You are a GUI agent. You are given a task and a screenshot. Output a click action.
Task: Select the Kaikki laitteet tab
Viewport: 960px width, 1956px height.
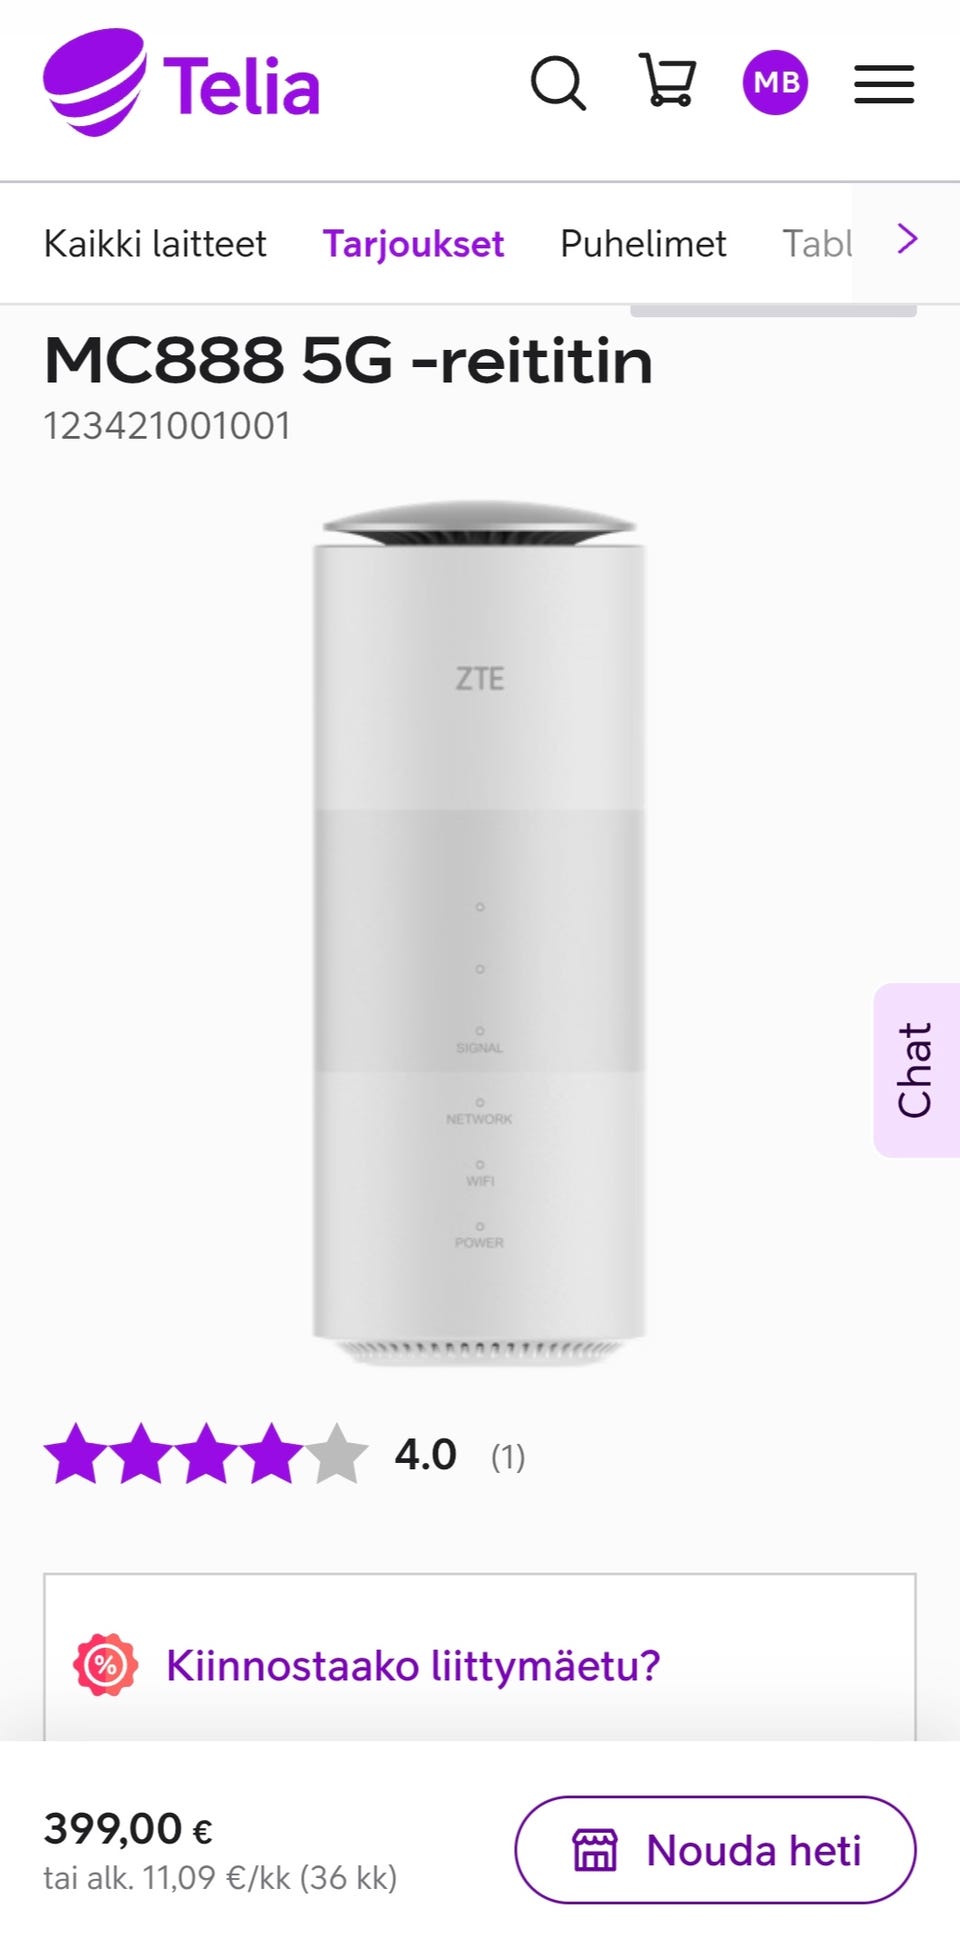point(155,244)
